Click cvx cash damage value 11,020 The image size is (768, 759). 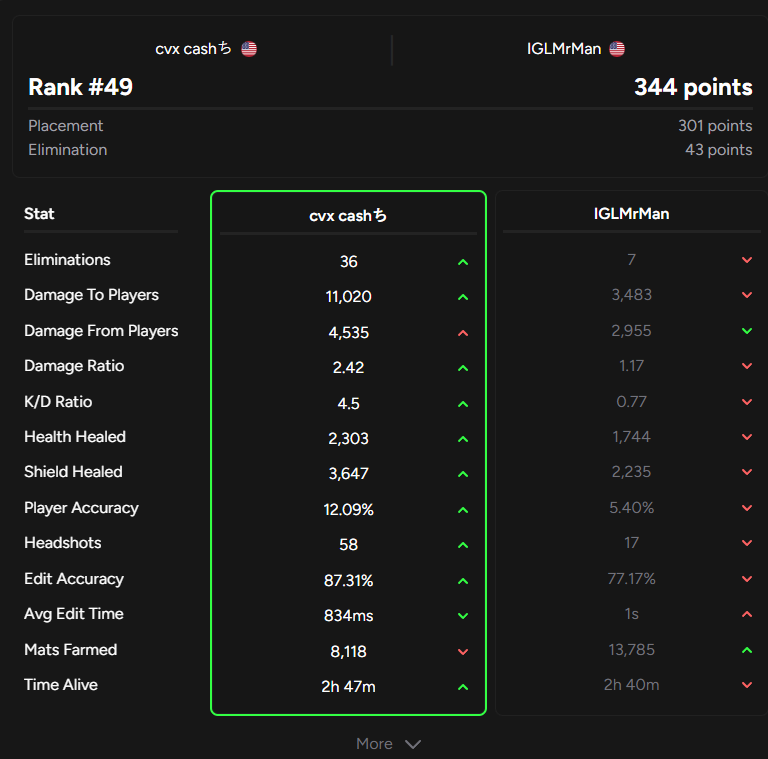[x=348, y=297]
